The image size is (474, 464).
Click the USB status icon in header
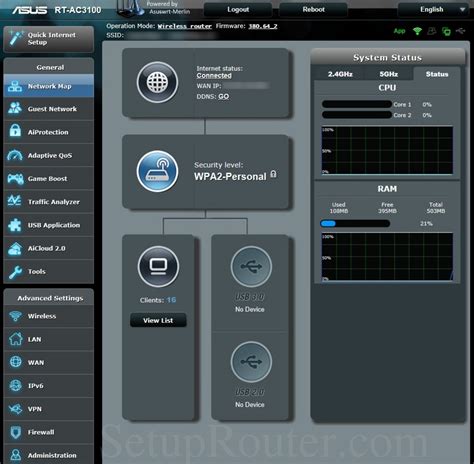pyautogui.click(x=461, y=31)
